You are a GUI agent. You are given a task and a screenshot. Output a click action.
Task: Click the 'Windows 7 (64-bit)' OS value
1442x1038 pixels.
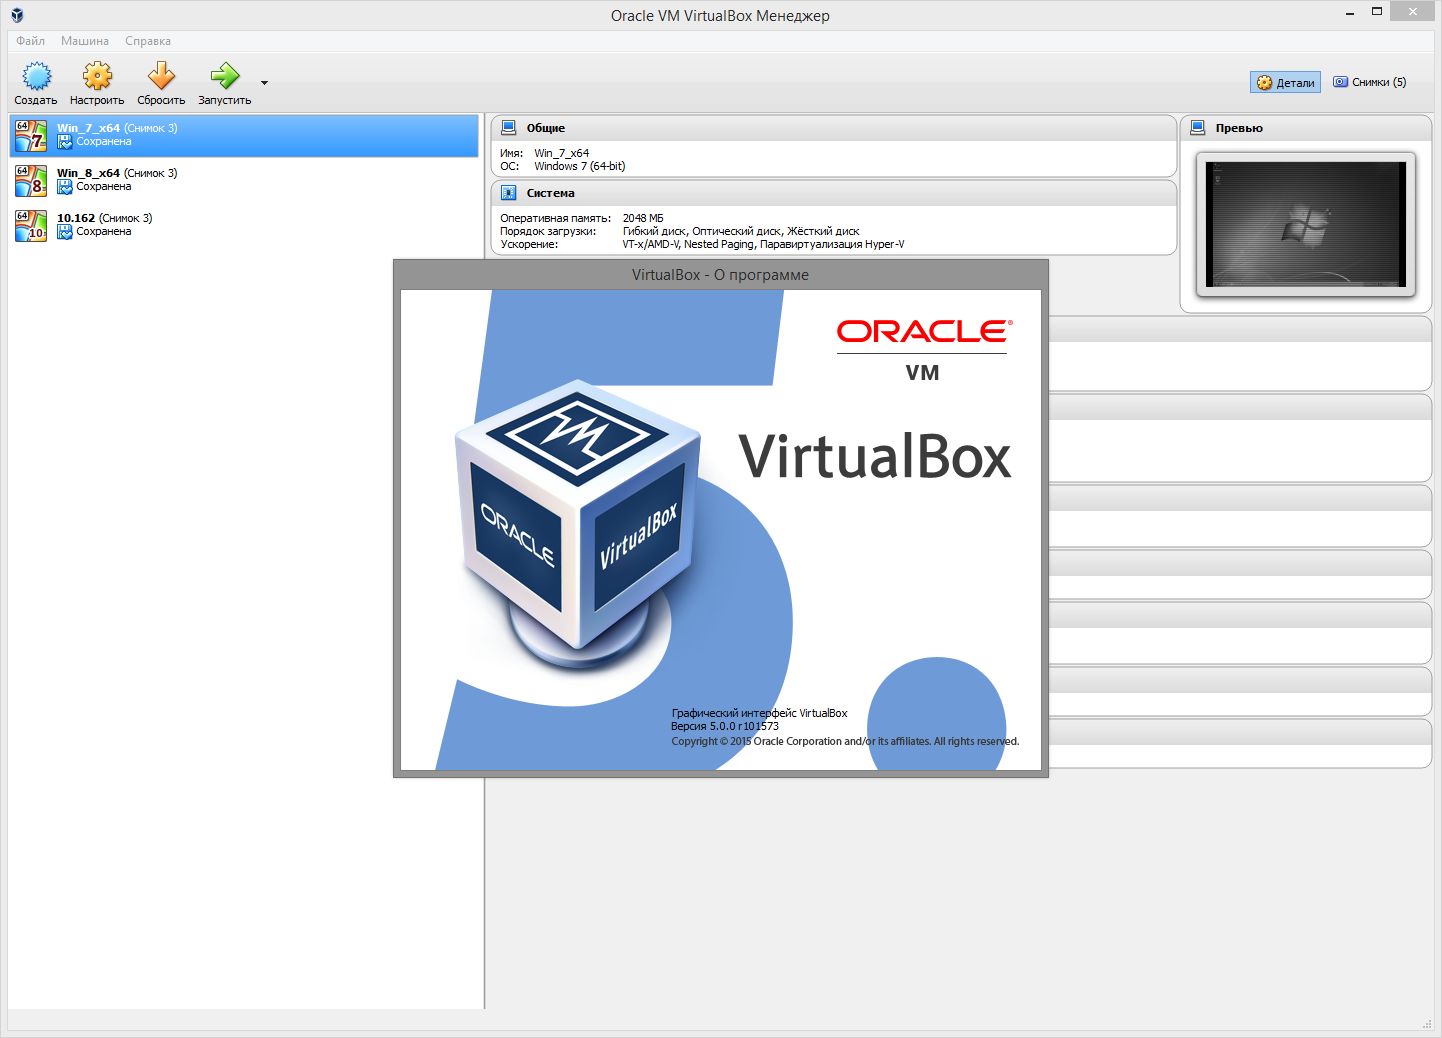click(580, 166)
